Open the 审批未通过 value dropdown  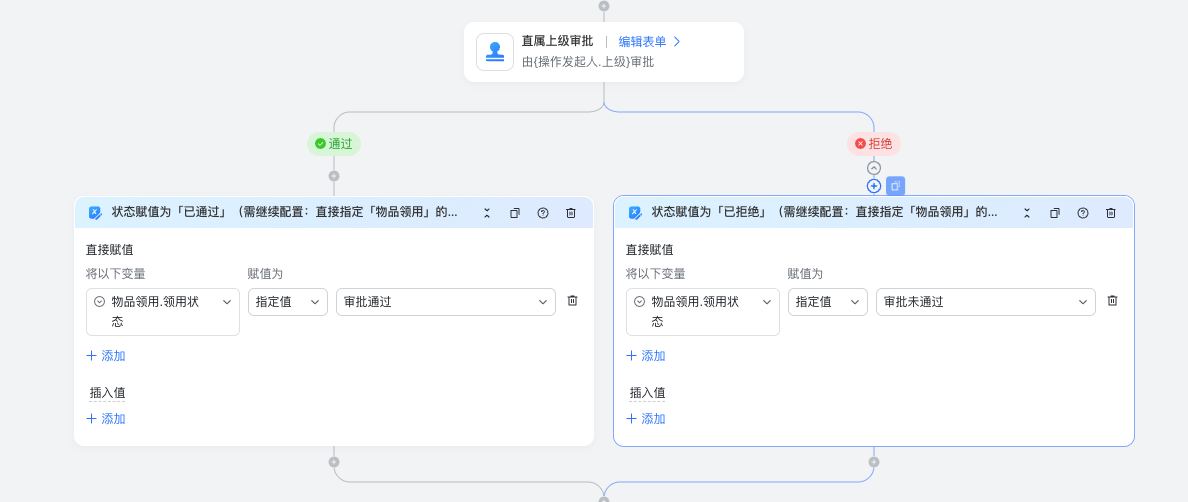[x=986, y=302]
